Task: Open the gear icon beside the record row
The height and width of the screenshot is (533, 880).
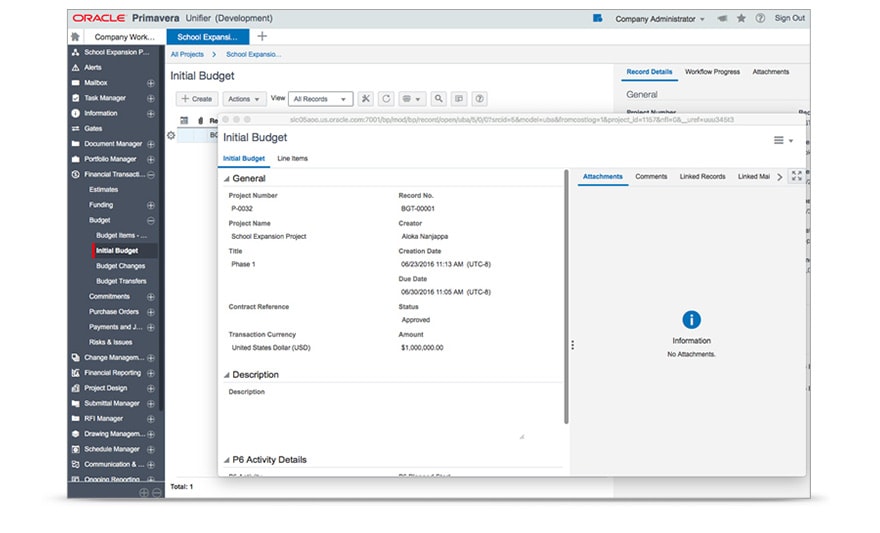Action: pyautogui.click(x=171, y=135)
